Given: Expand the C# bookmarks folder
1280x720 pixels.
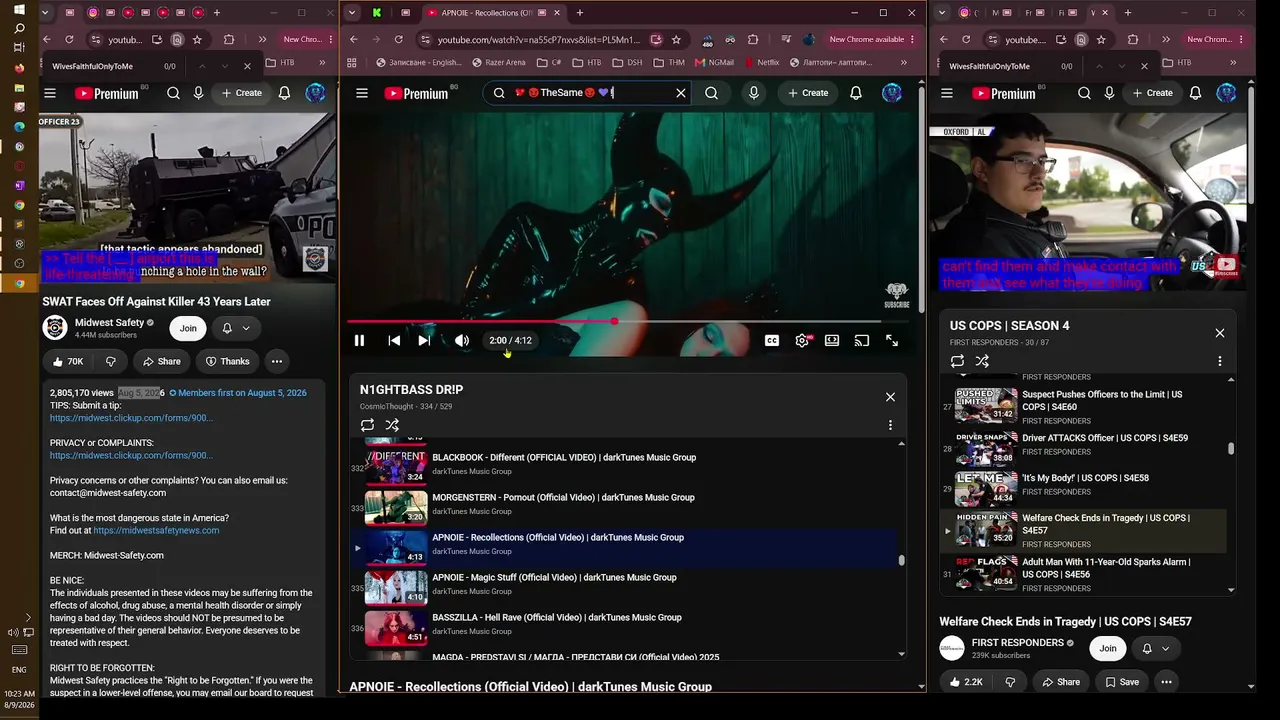Looking at the screenshot, I should pyautogui.click(x=550, y=62).
